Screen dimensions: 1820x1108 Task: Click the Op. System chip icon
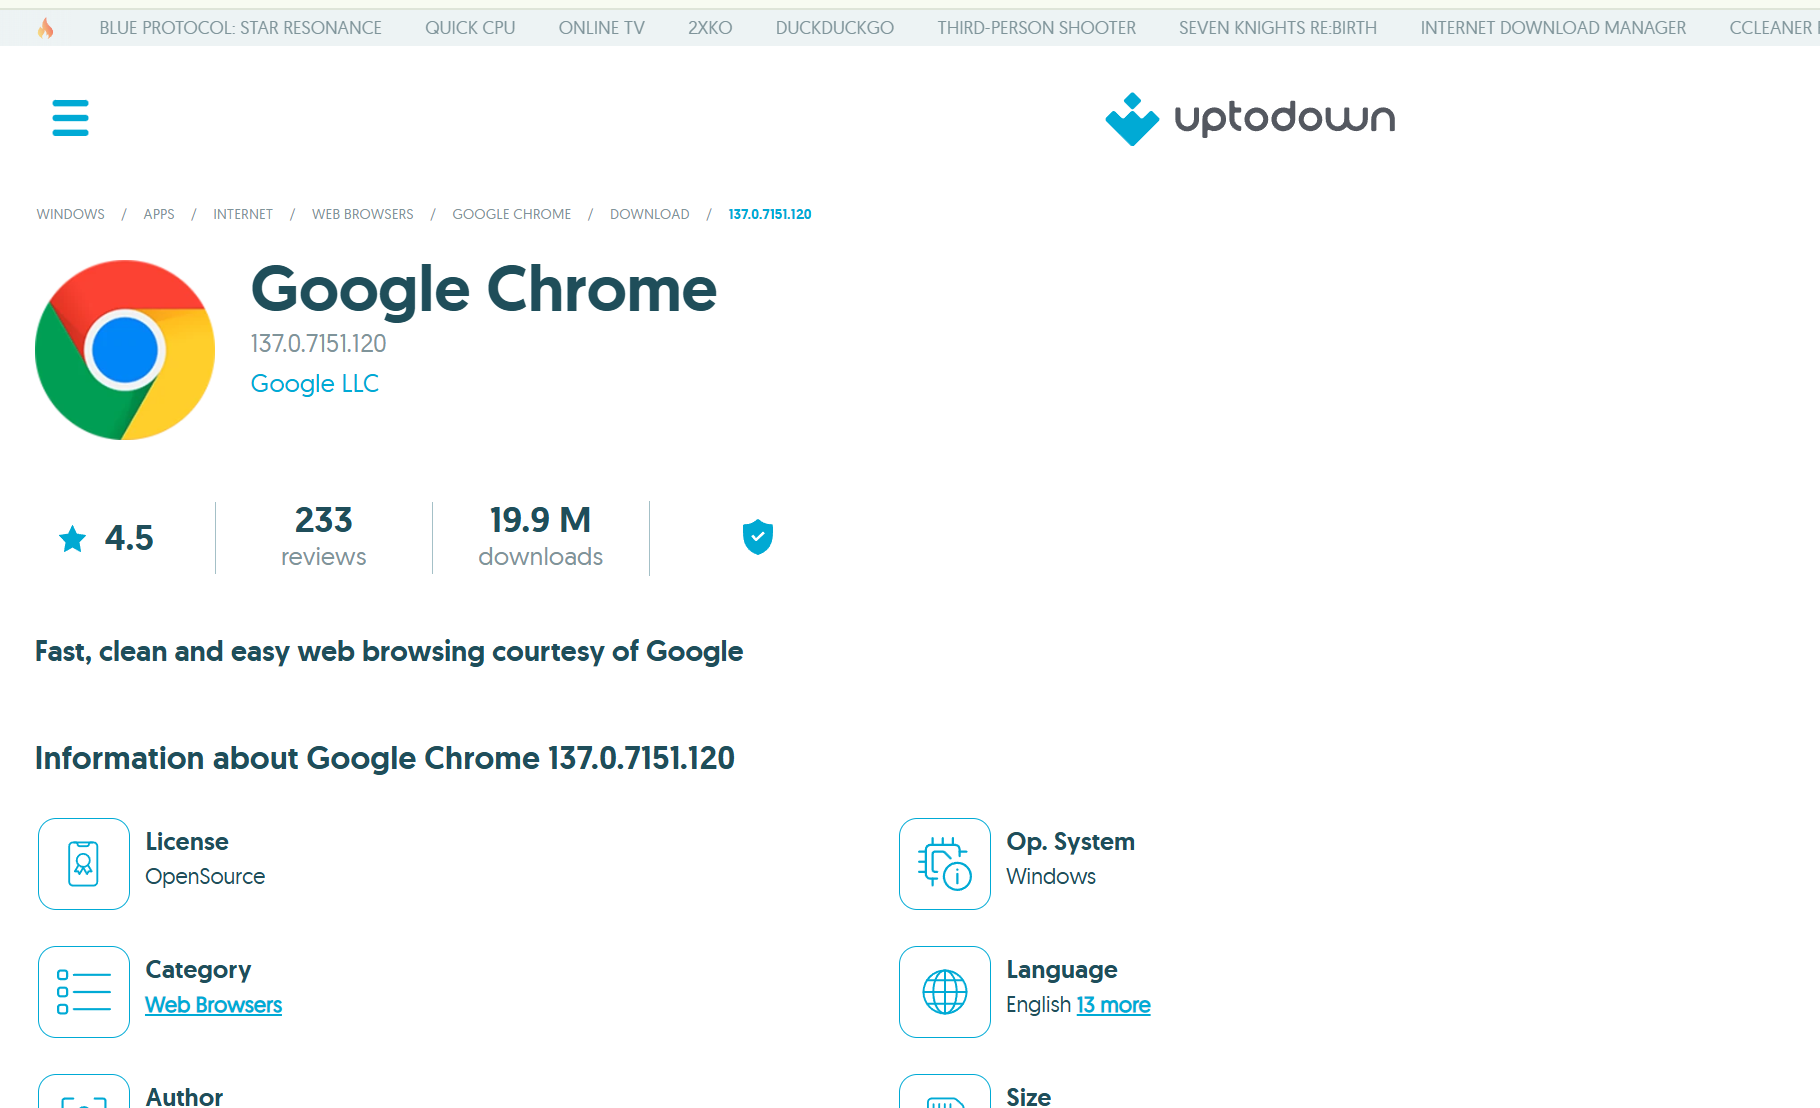(945, 864)
